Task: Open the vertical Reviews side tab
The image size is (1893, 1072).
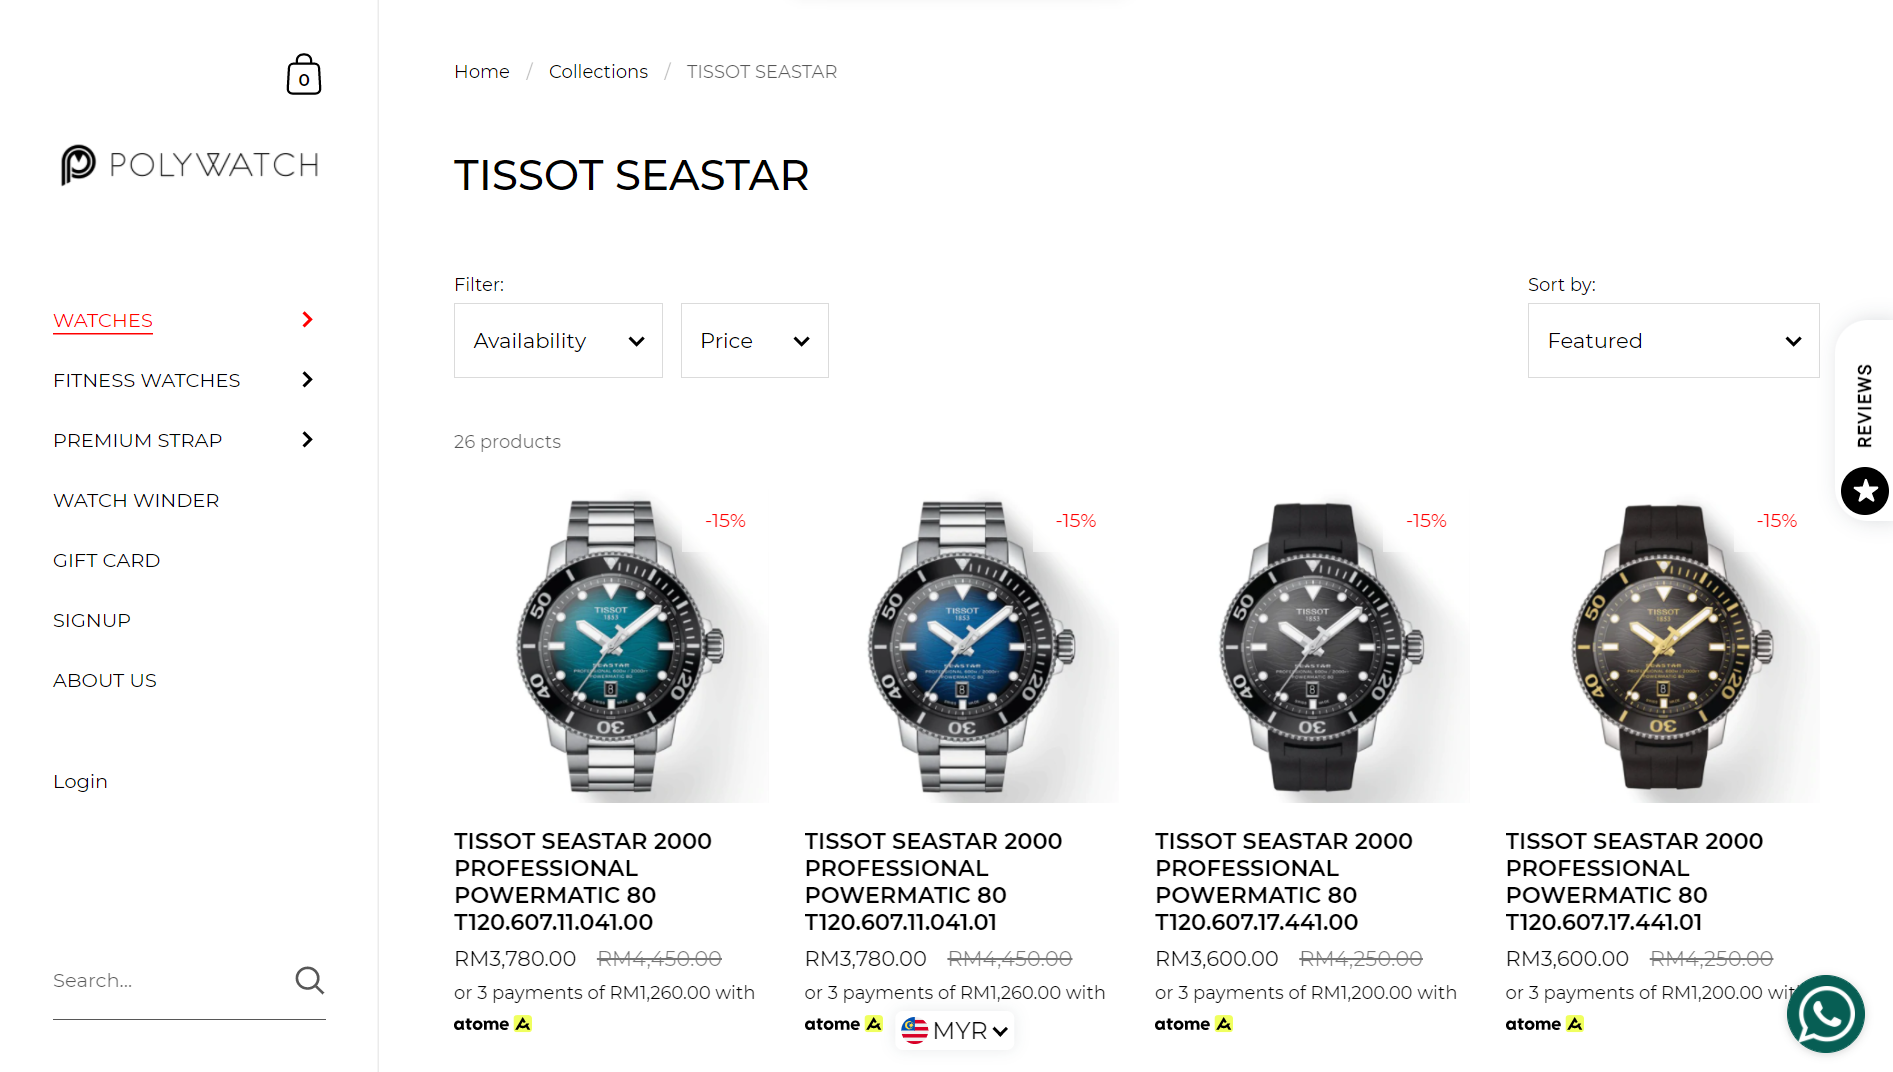Action: point(1864,405)
